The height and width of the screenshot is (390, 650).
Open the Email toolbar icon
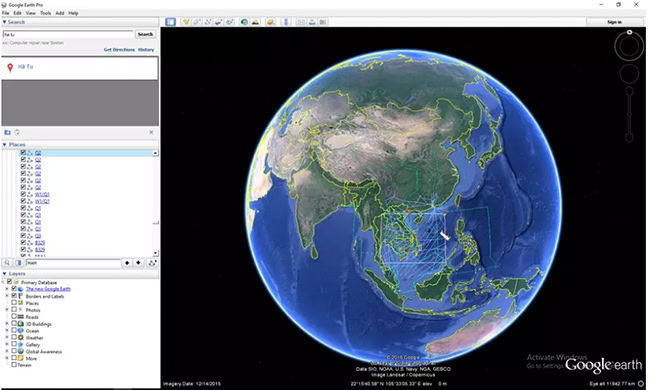301,22
